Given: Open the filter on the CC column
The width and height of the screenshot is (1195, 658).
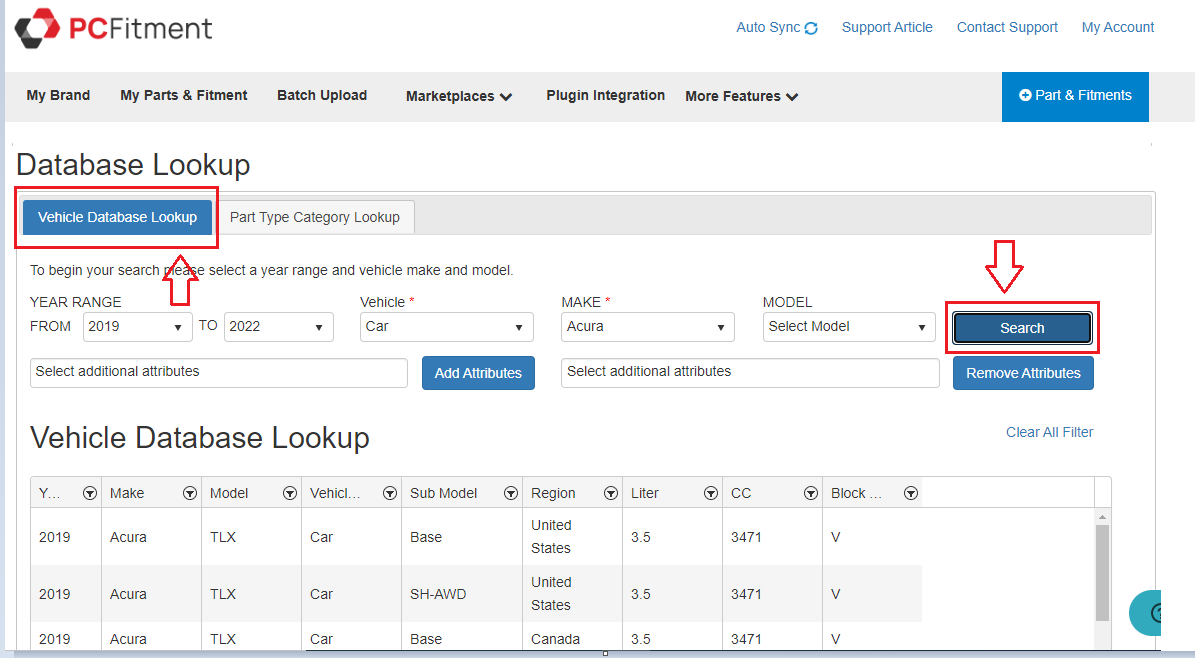Looking at the screenshot, I should click(x=811, y=493).
